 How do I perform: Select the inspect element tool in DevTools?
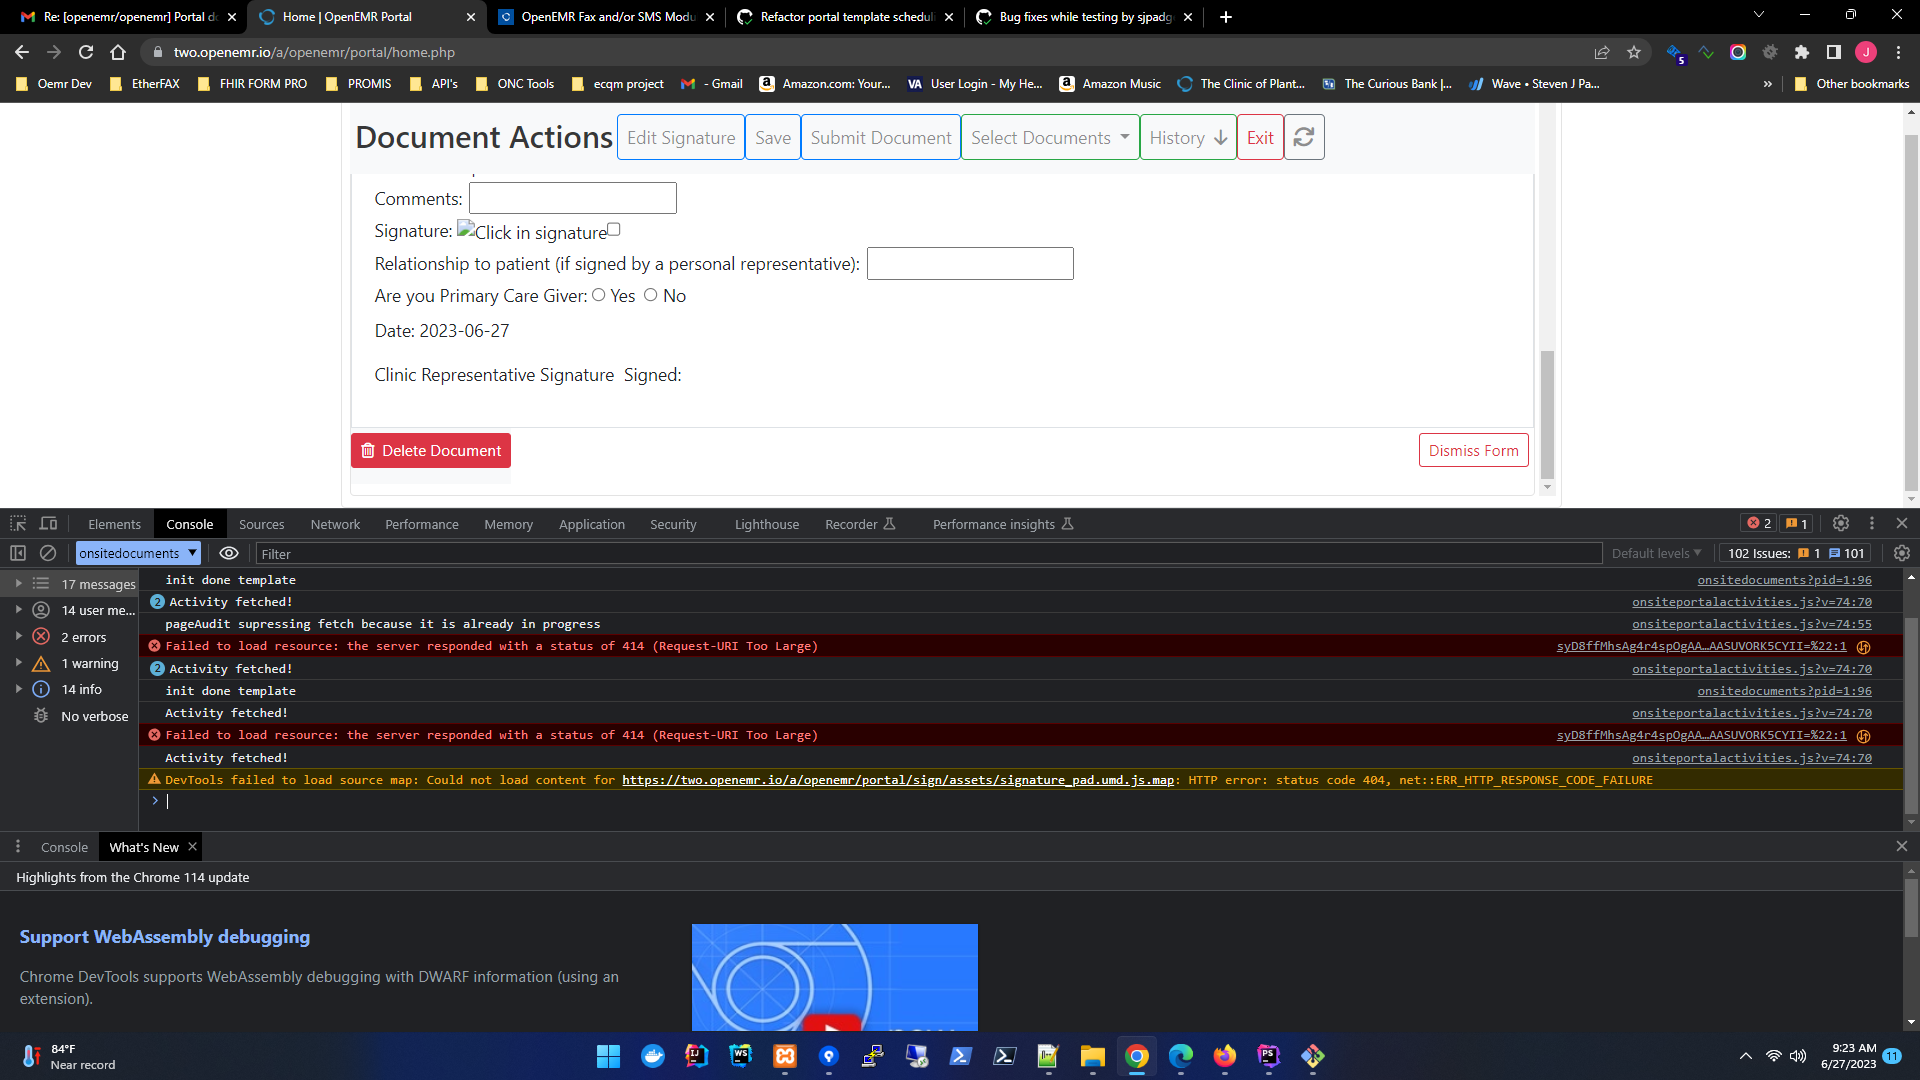(x=17, y=523)
